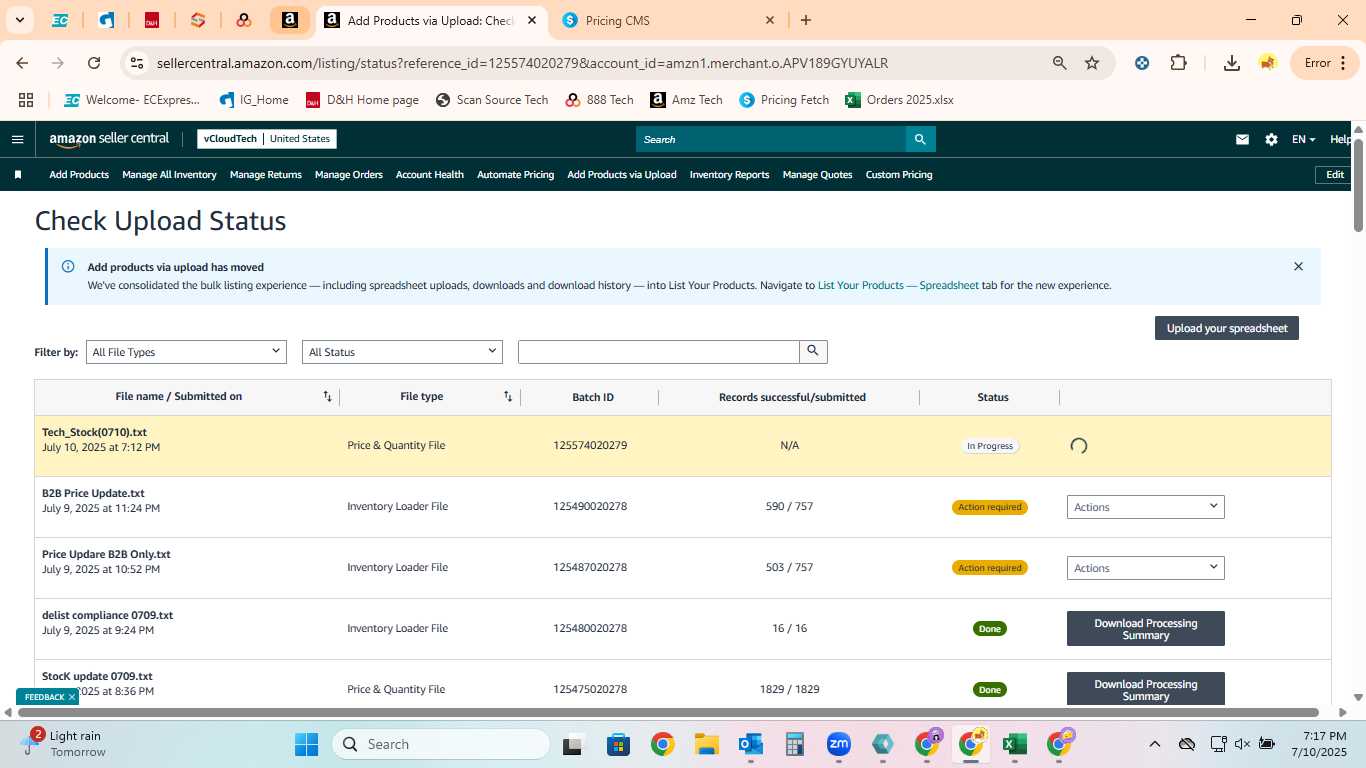Open Inventory Reports nav item
This screenshot has height=768, width=1366.
click(x=730, y=174)
